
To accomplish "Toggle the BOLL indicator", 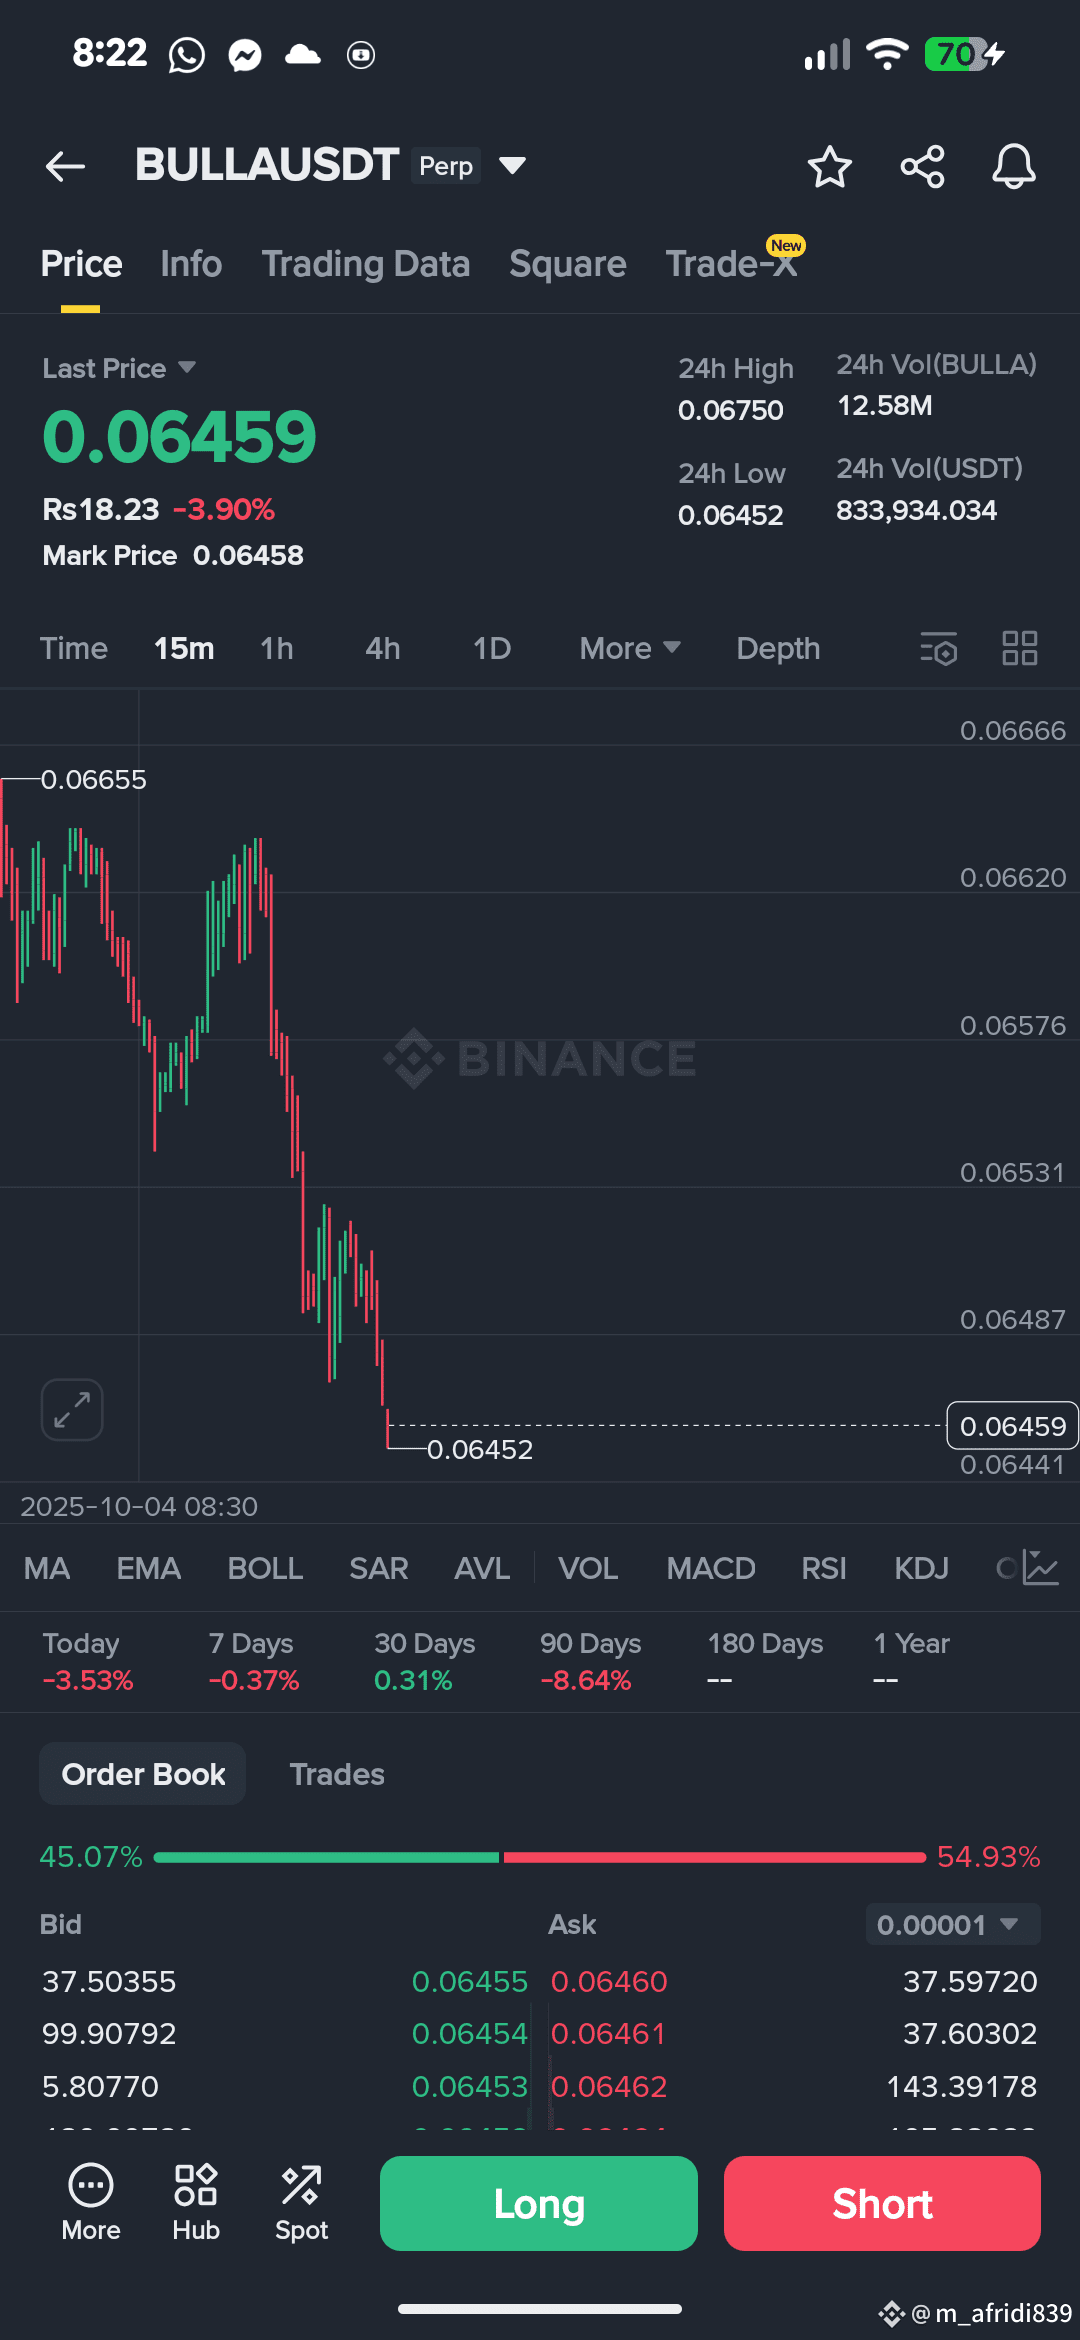I will coord(265,1568).
